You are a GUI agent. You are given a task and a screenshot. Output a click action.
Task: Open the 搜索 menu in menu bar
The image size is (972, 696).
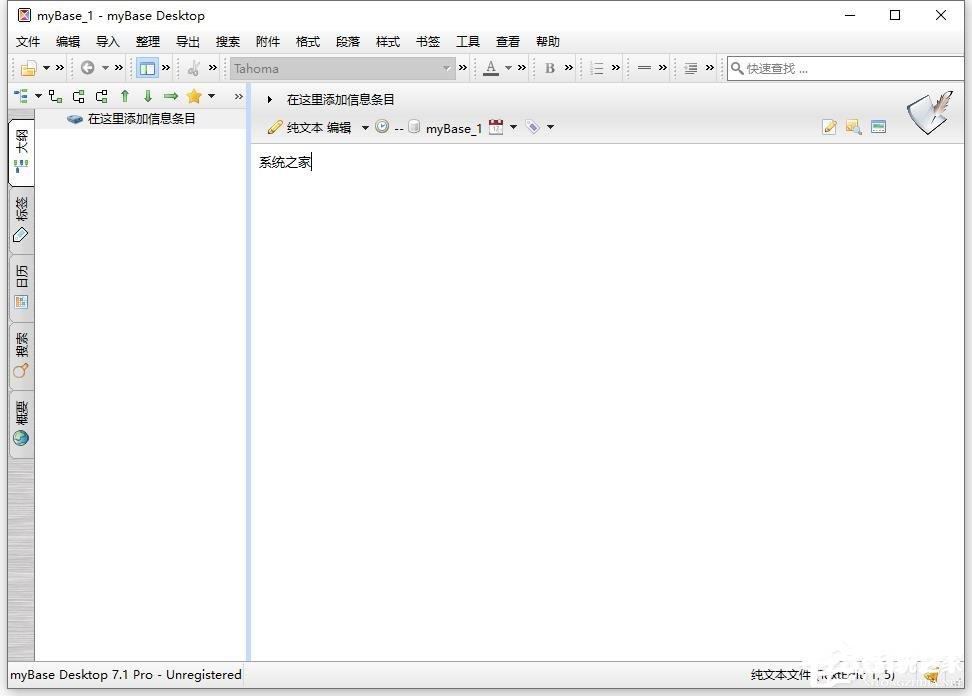click(x=228, y=42)
